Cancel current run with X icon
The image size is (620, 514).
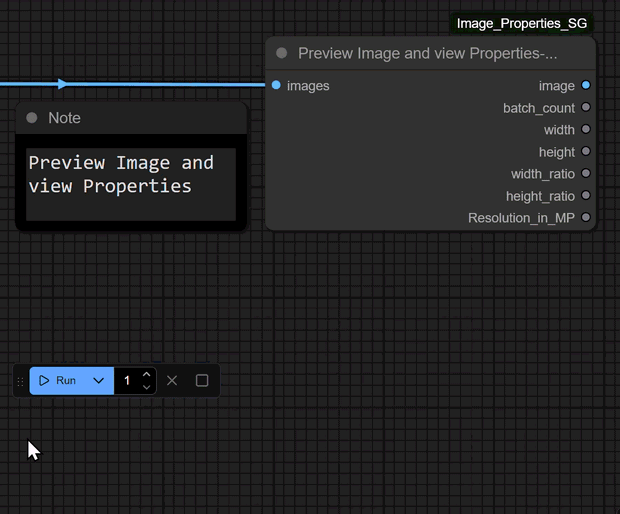pos(172,381)
